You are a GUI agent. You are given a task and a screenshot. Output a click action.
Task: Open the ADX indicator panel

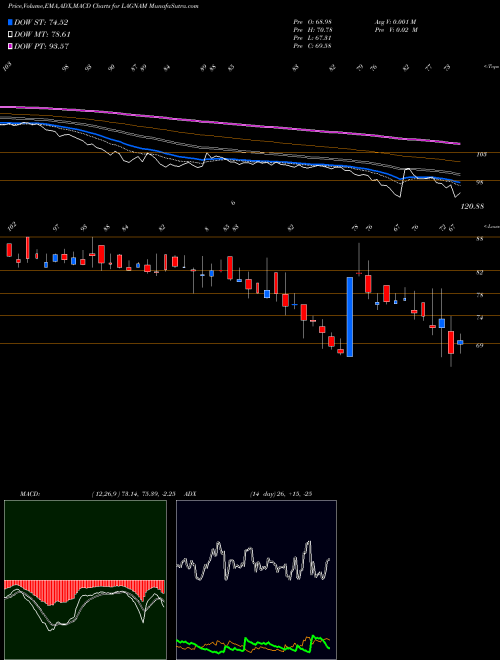click(x=256, y=580)
